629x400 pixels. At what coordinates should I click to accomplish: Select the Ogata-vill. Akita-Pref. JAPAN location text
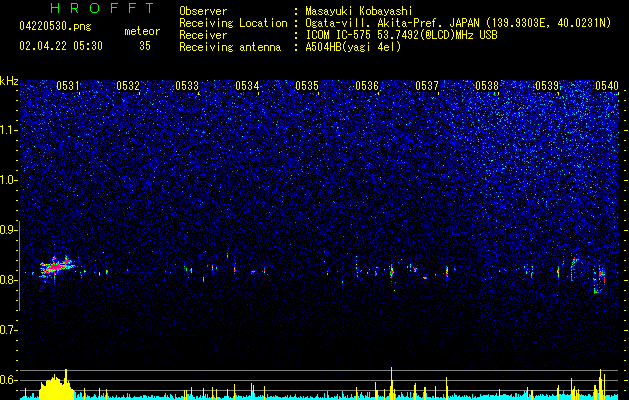[x=458, y=23]
